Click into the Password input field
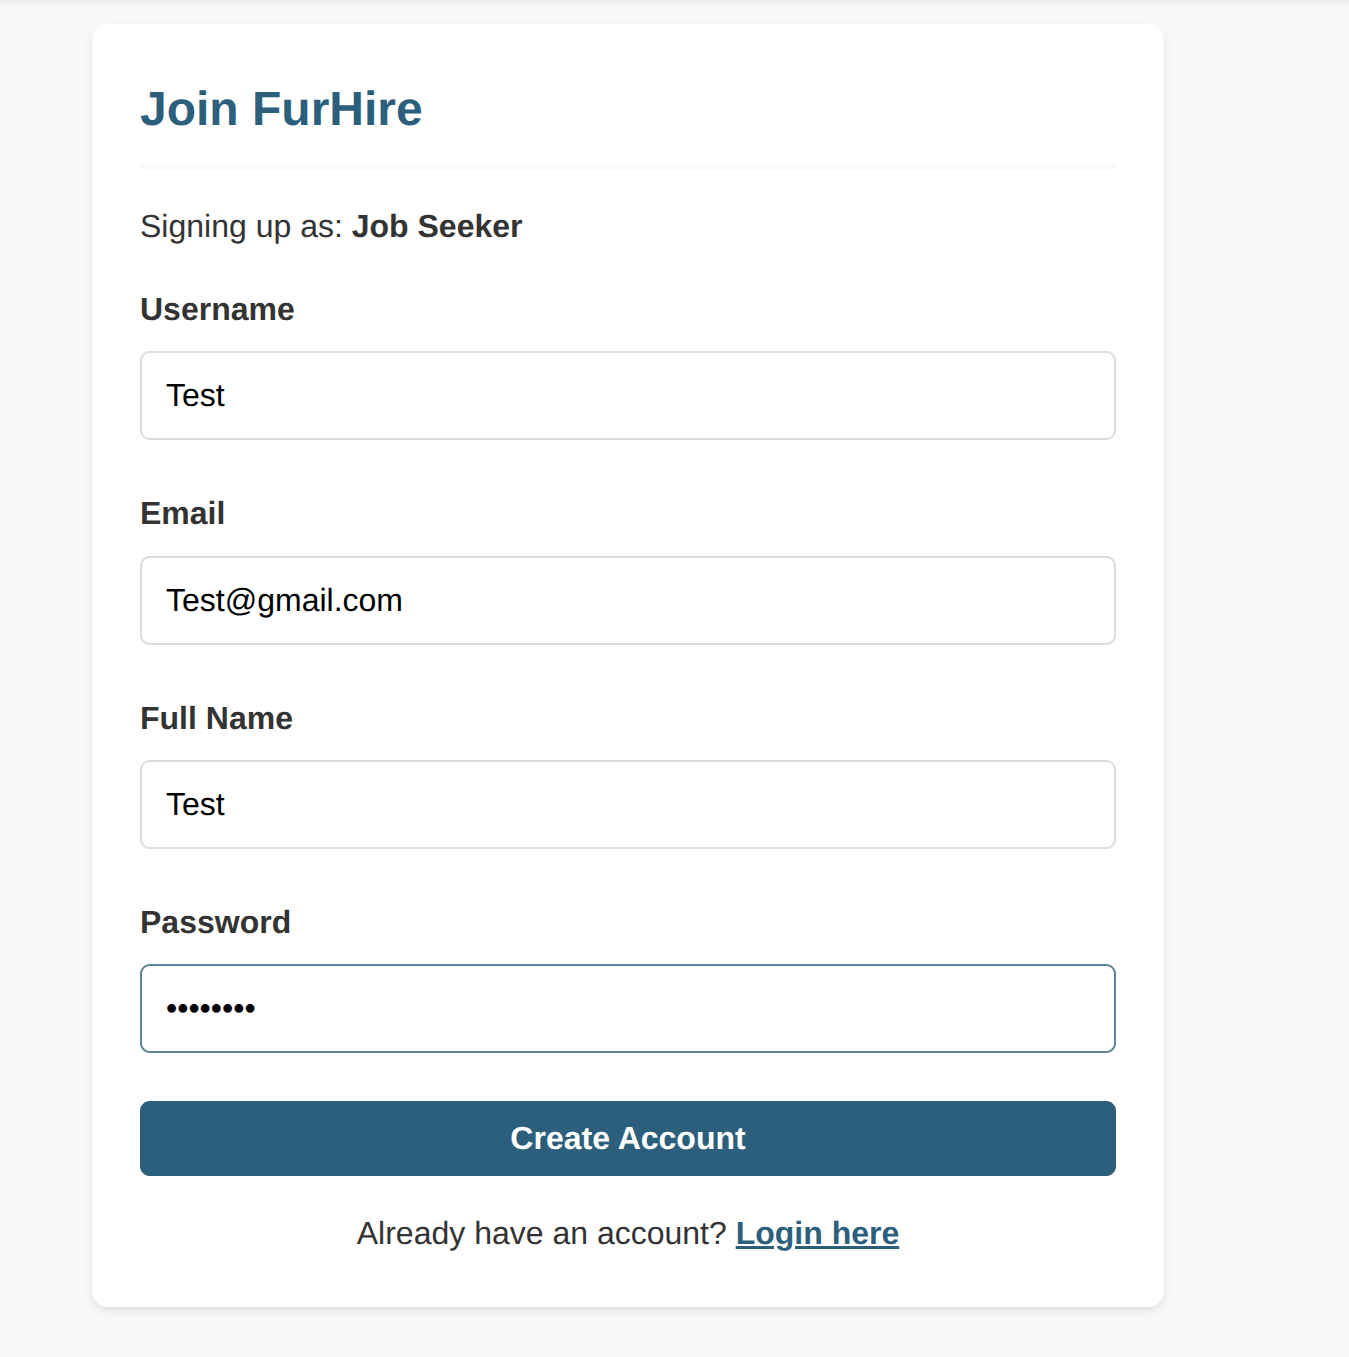1349x1357 pixels. point(627,1008)
